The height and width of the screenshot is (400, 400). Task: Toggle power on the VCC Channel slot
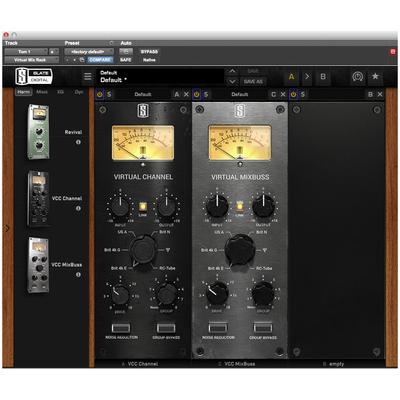[100, 95]
